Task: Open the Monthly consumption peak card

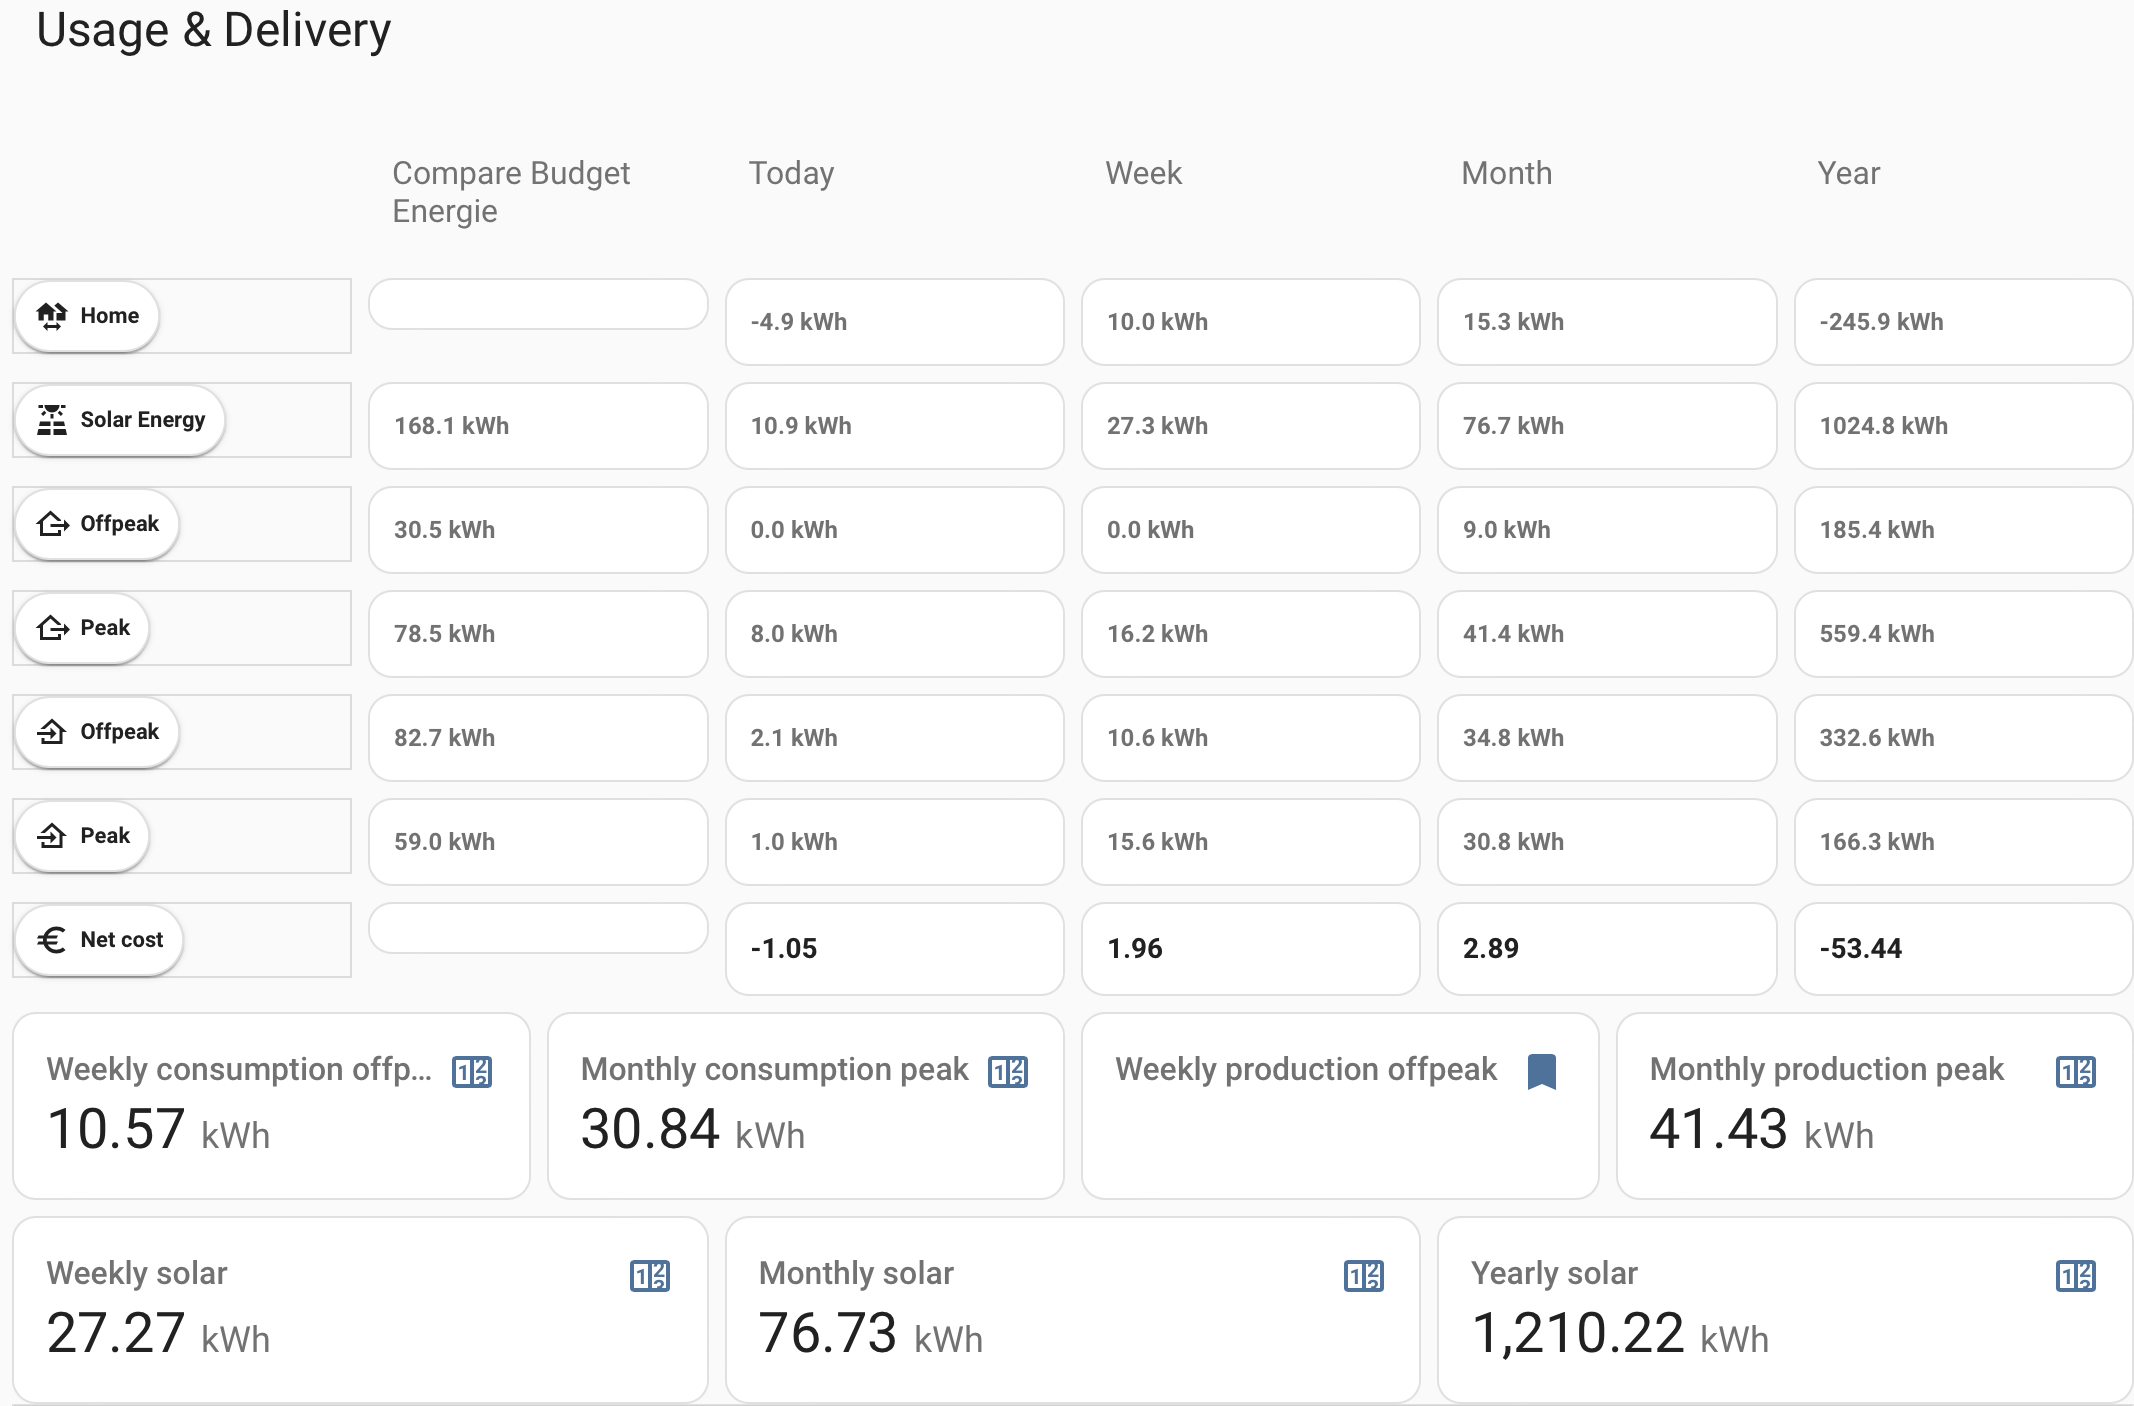Action: pos(805,1106)
